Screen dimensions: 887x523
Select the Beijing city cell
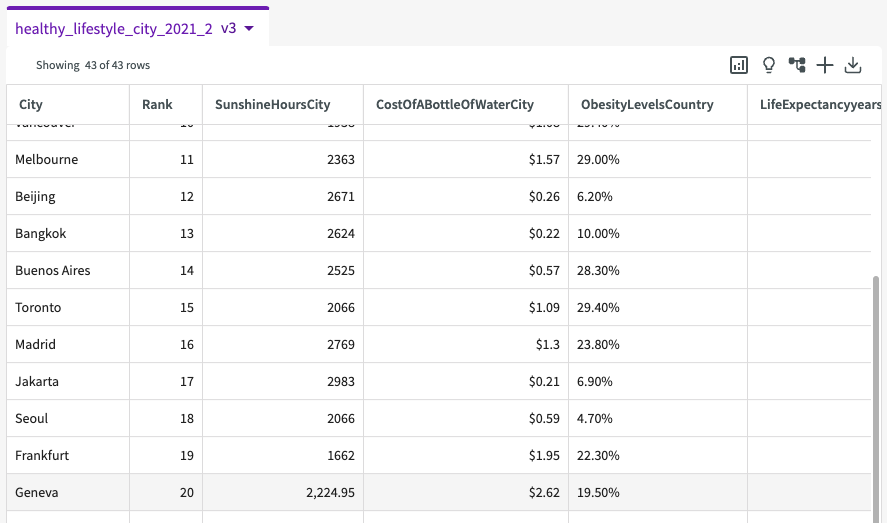click(x=68, y=196)
